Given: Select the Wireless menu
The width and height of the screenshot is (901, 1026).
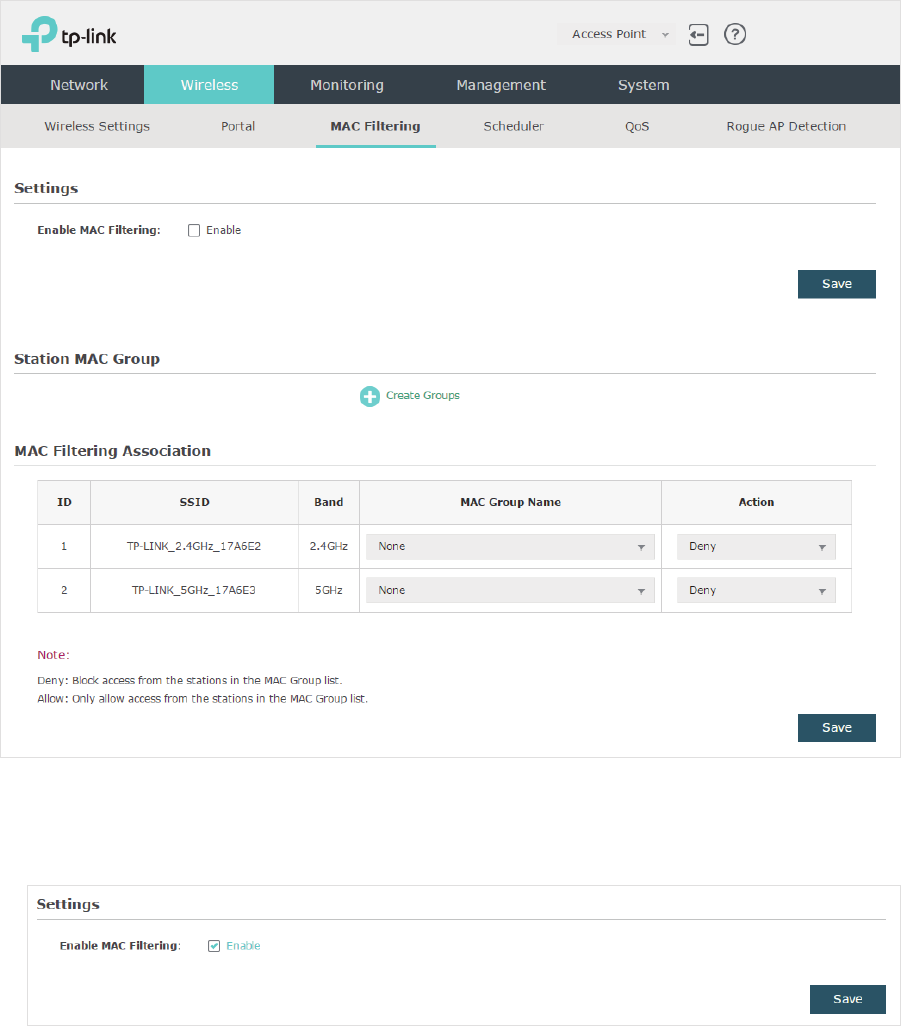Looking at the screenshot, I should coord(209,84).
